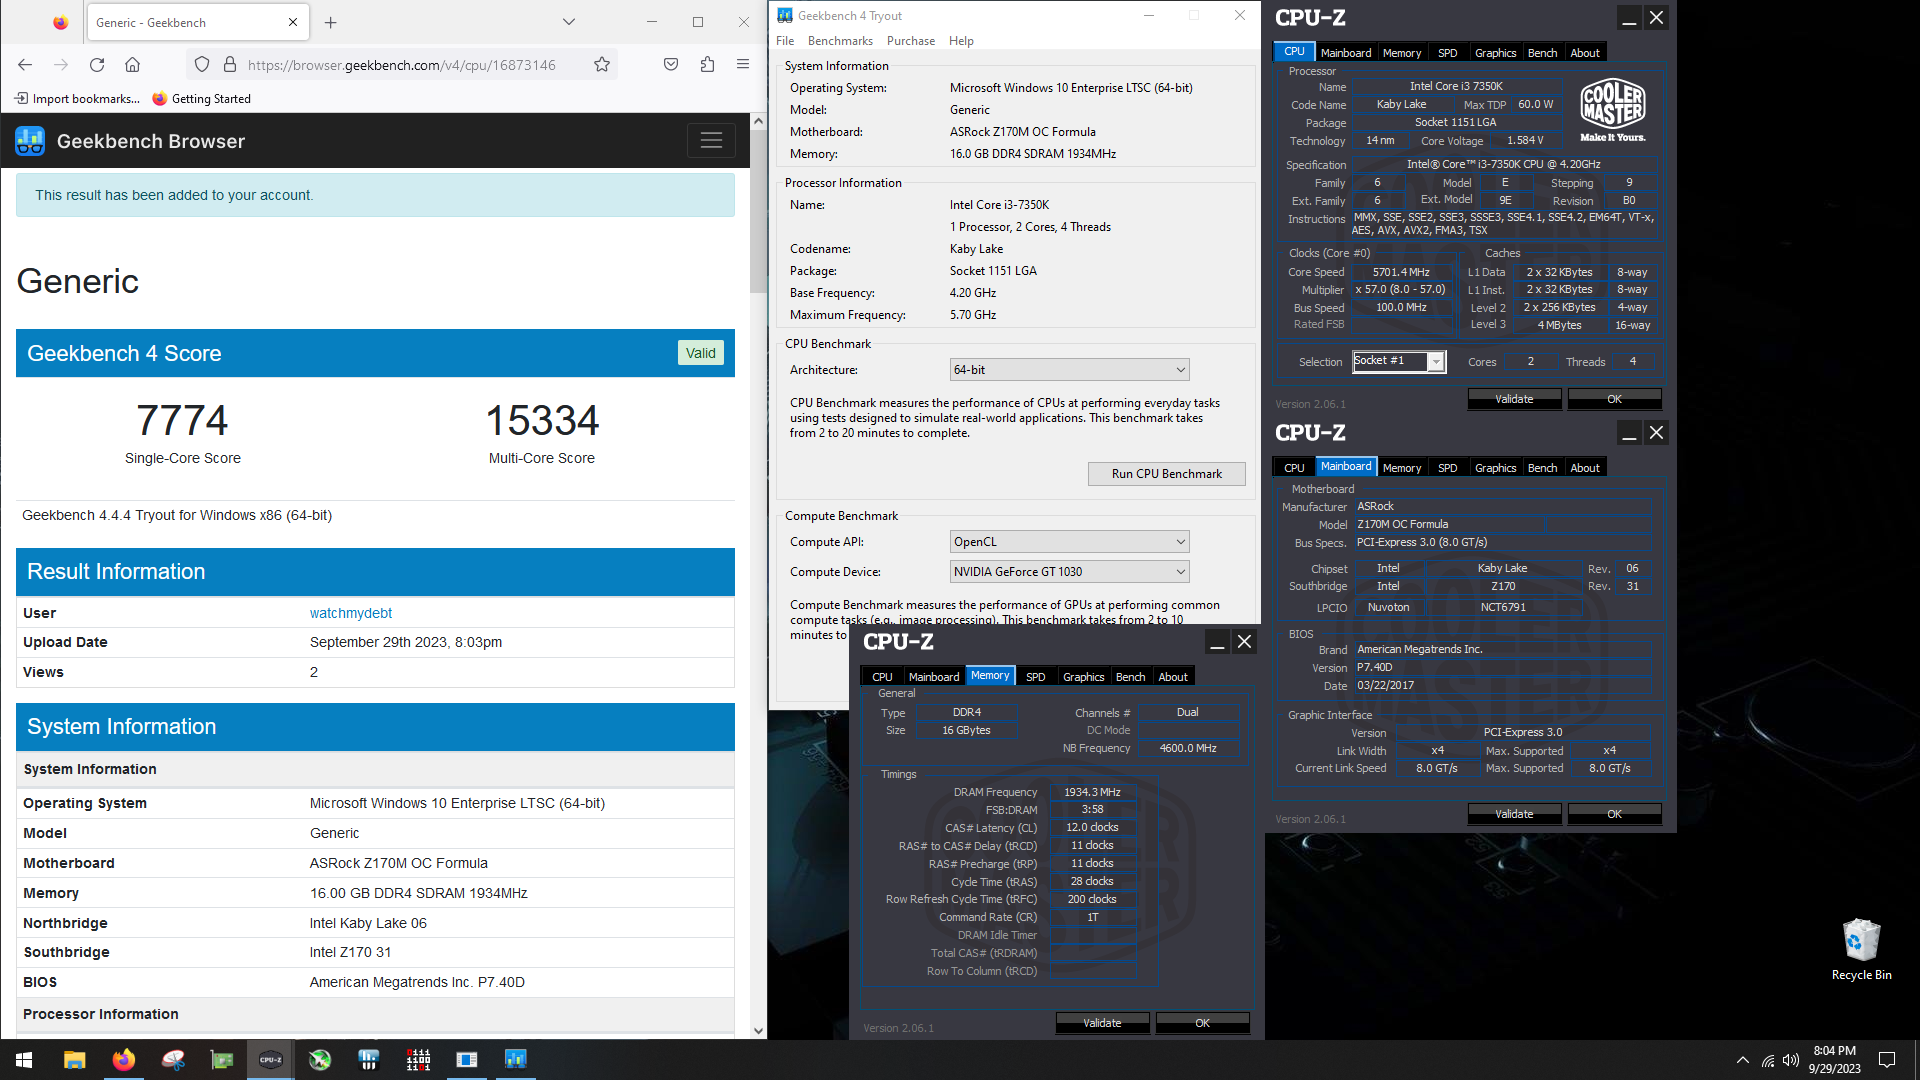Click the site padlock icon
Image resolution: width=1920 pixels, height=1080 pixels.
point(230,65)
